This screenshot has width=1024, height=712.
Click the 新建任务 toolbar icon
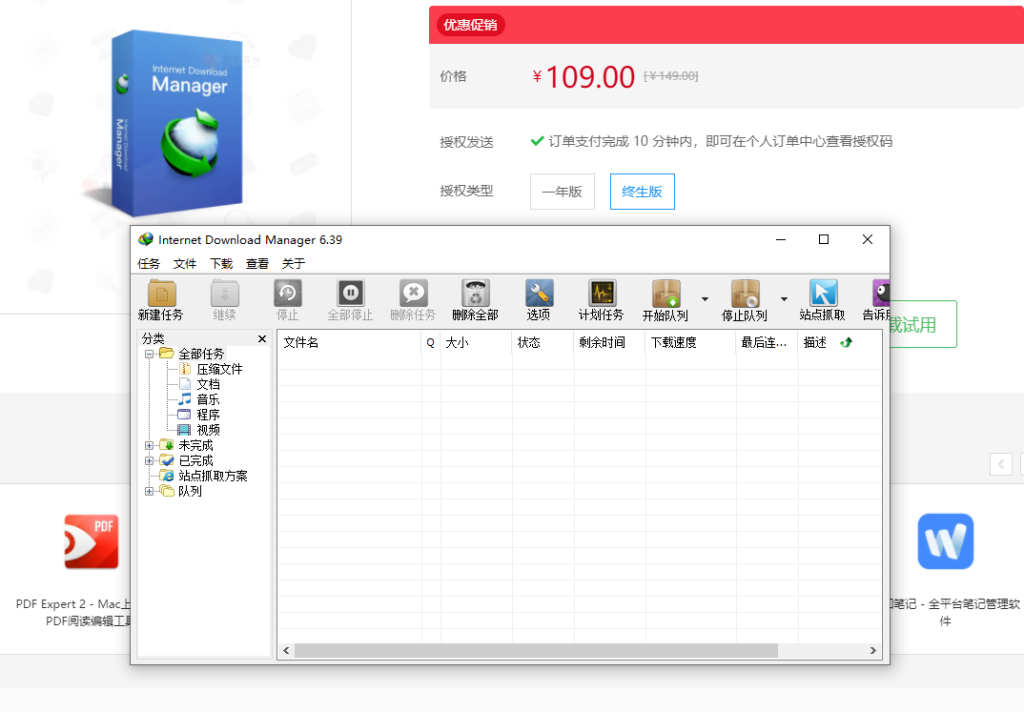coord(161,293)
